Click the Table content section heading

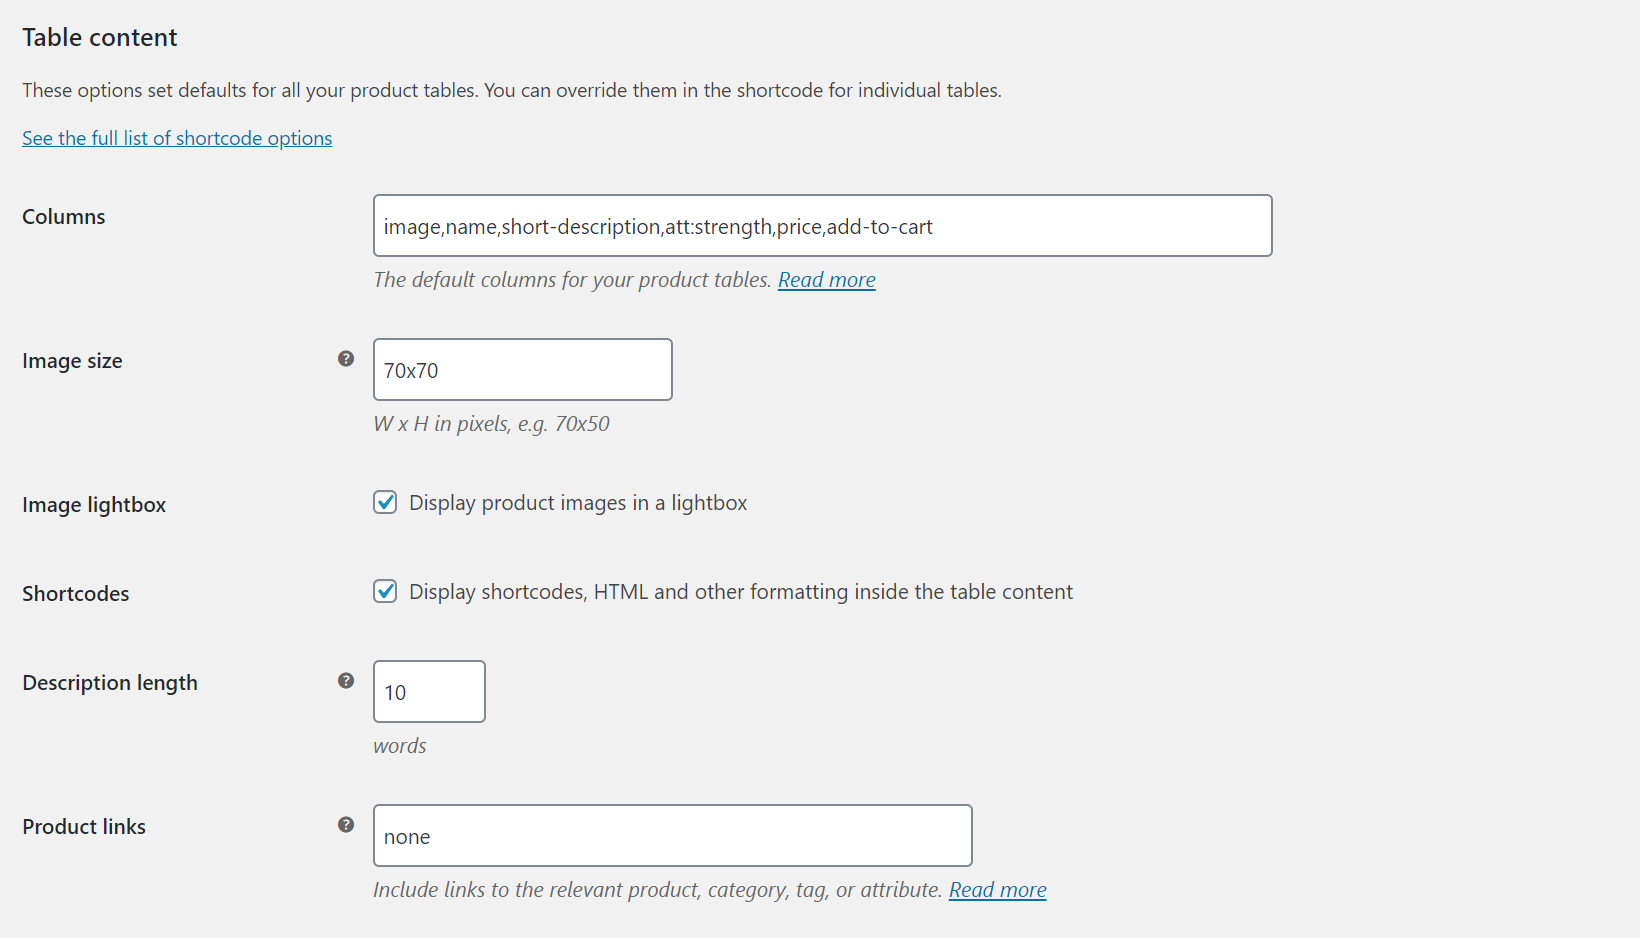tap(100, 38)
